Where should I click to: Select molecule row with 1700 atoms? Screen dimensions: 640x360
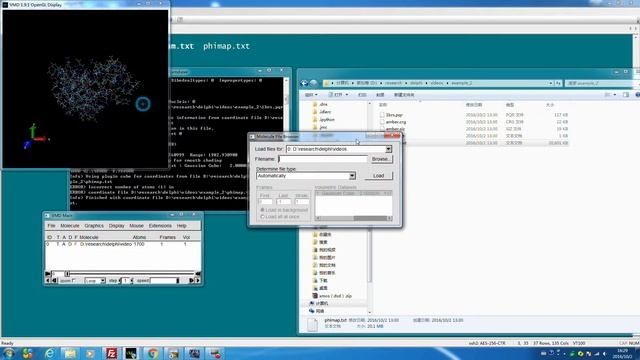point(122,244)
